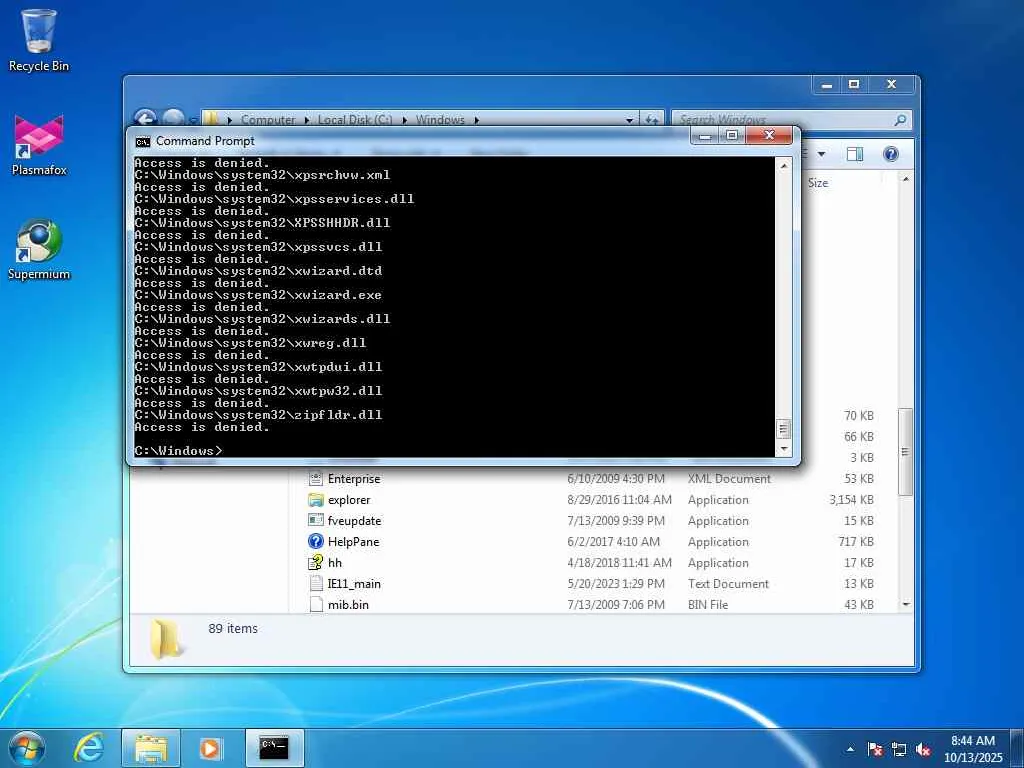Open the Windows Start menu orb
This screenshot has height=768, width=1024.
coord(27,748)
